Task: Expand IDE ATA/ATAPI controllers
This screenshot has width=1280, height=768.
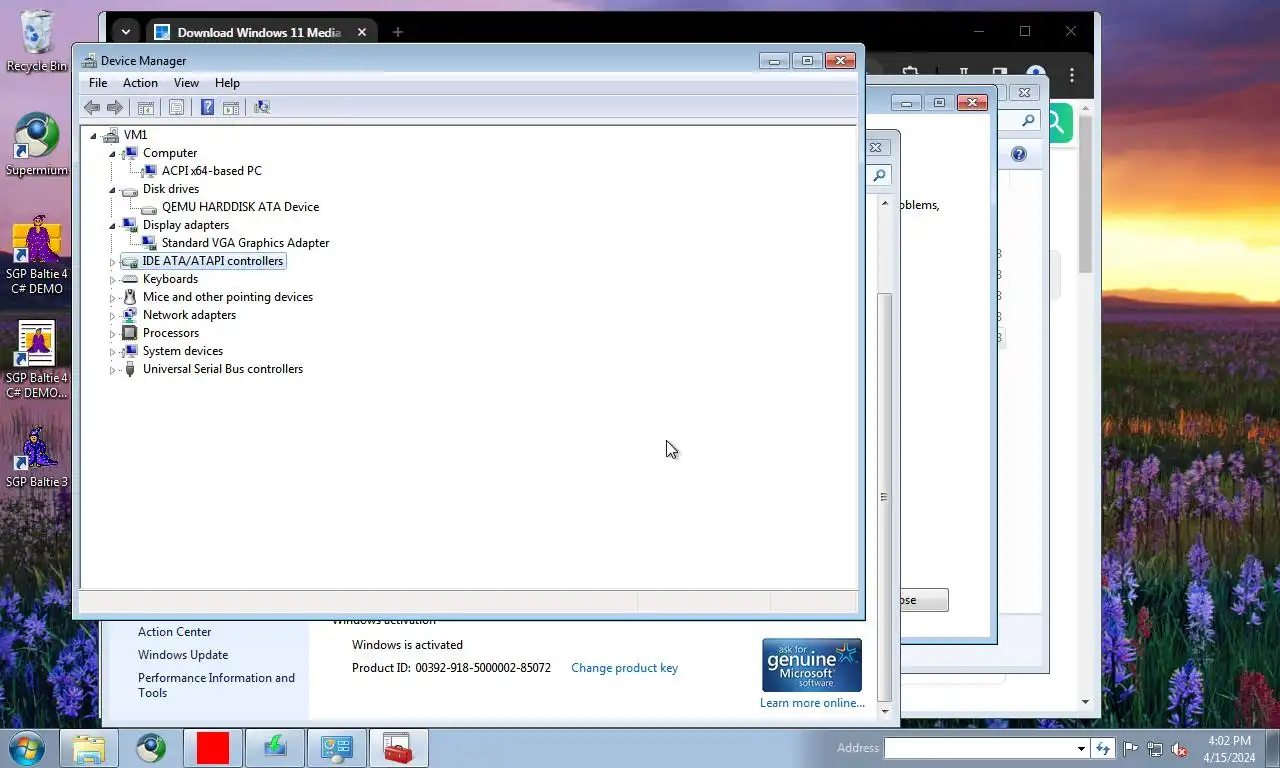Action: pos(112,261)
